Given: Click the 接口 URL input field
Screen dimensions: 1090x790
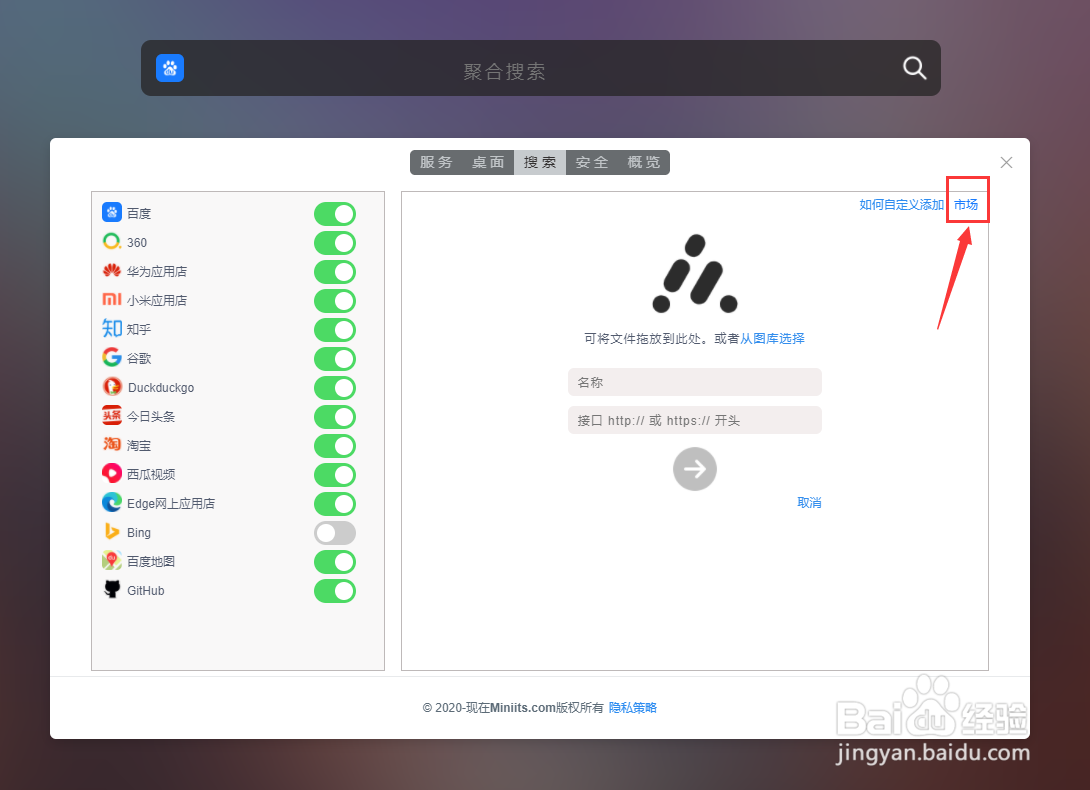Looking at the screenshot, I should [x=694, y=421].
